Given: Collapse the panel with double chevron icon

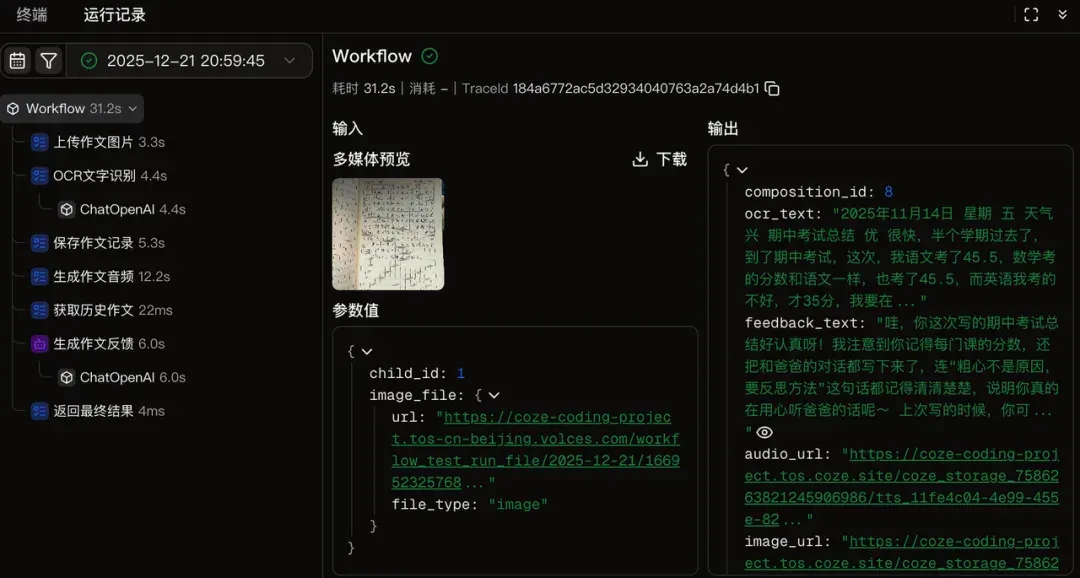Looking at the screenshot, I should 1063,14.
